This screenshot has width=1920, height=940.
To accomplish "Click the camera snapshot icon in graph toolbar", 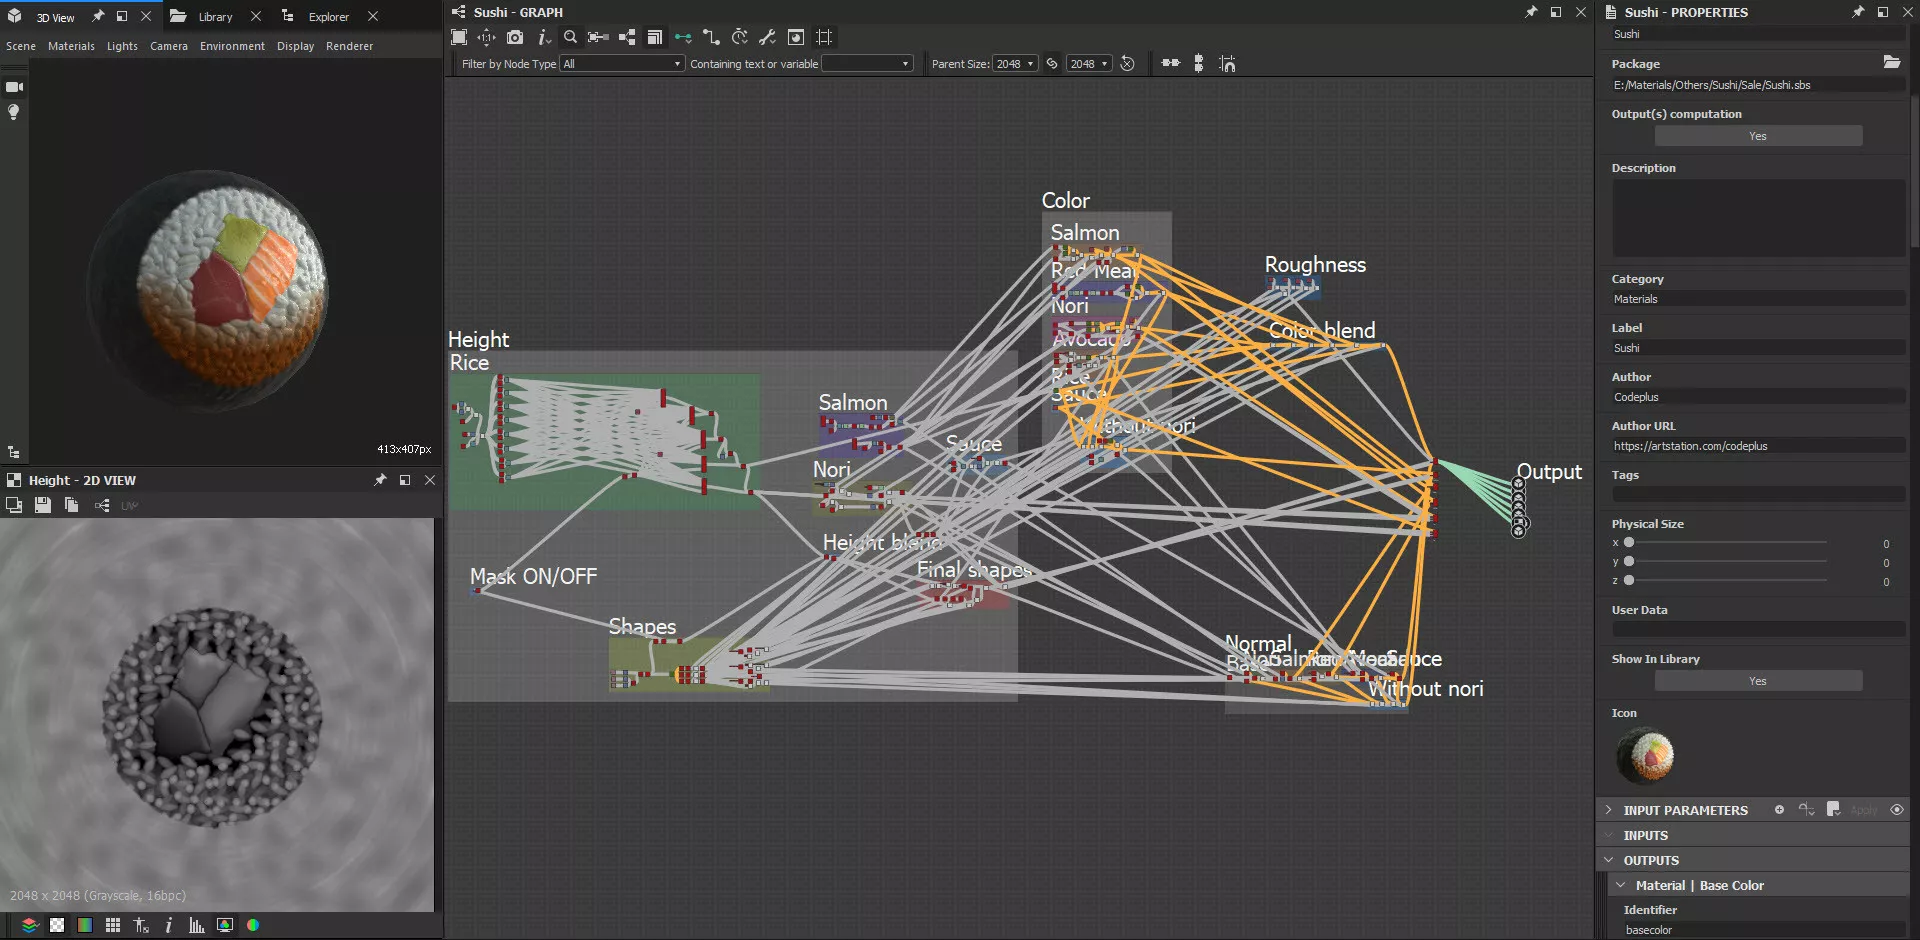I will click(515, 37).
